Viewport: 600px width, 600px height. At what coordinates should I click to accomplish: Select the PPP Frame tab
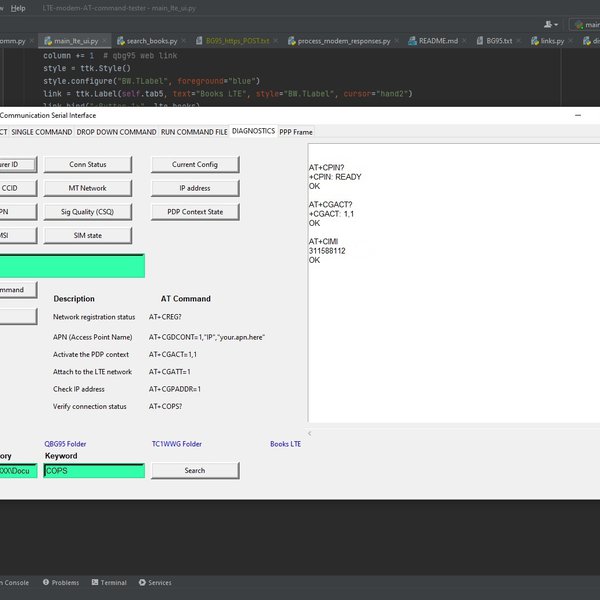click(296, 132)
